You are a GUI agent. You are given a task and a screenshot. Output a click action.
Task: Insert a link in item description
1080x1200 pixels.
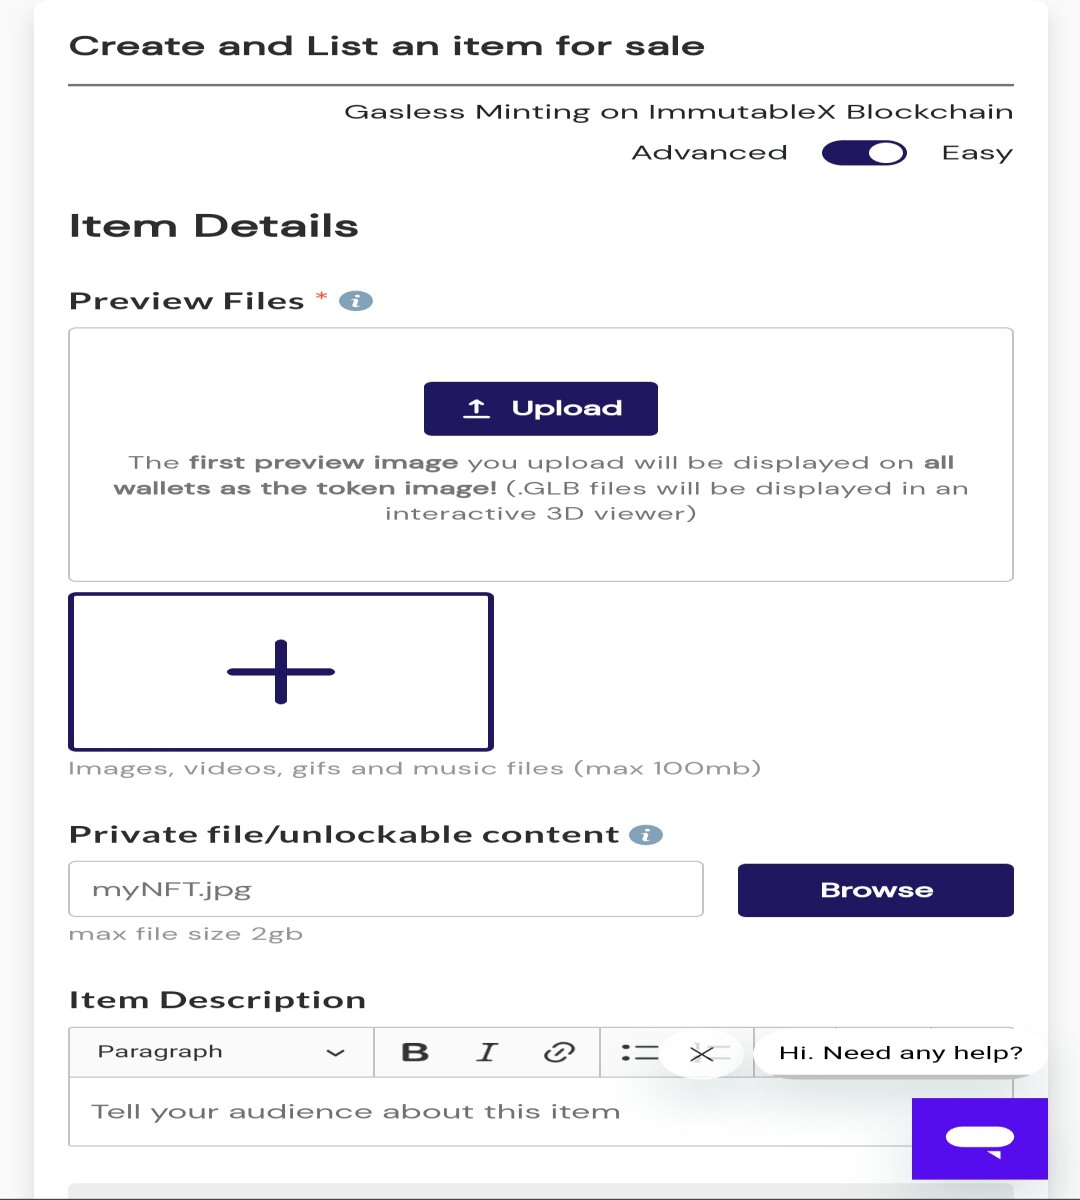click(x=559, y=1052)
